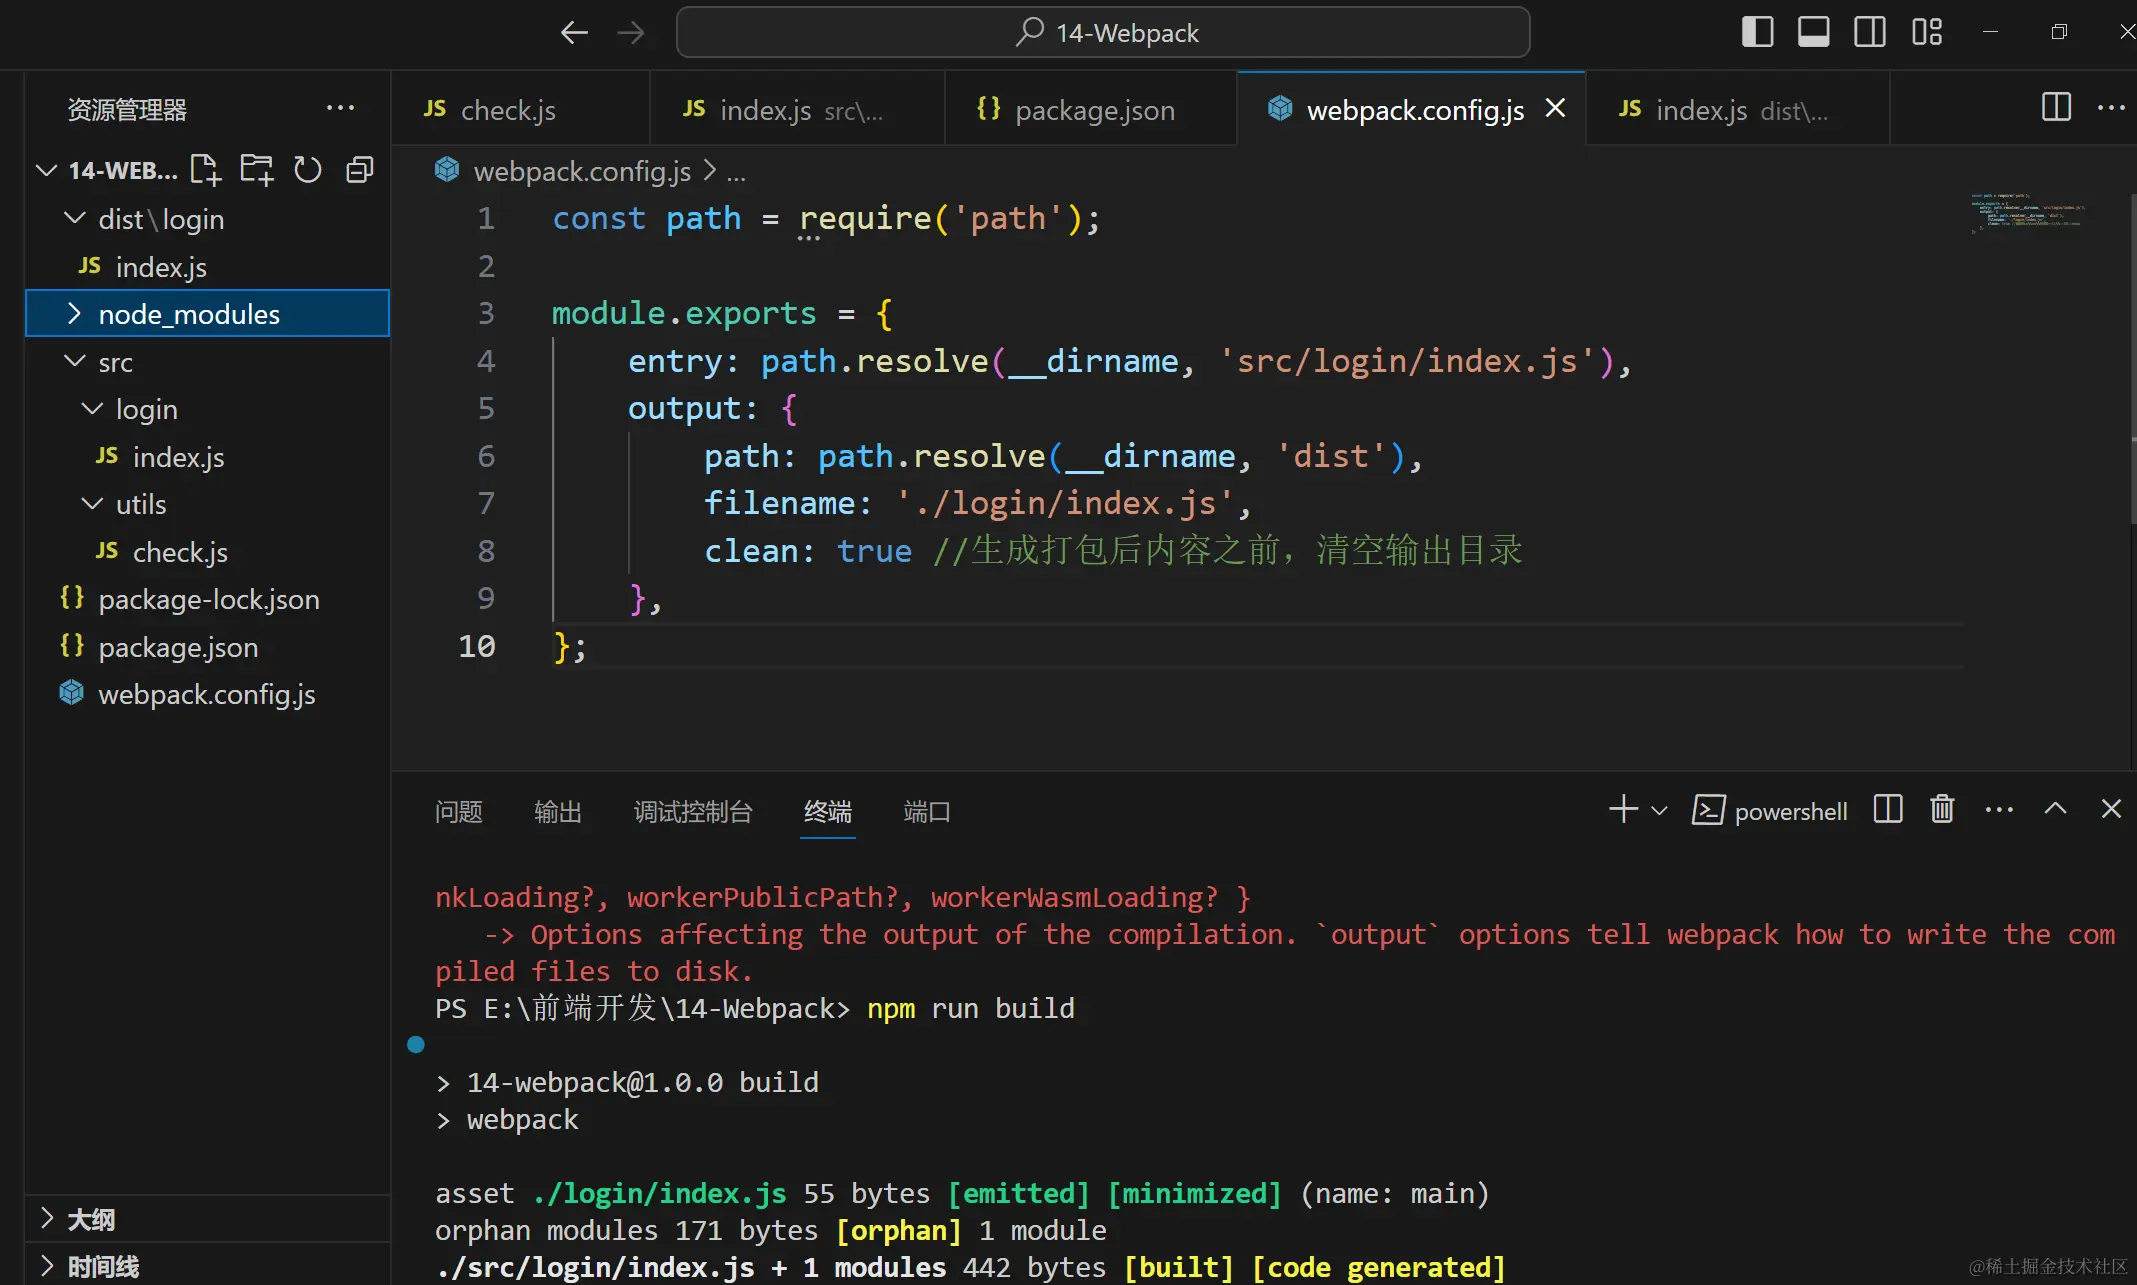Expand the 大纲 outline section
Viewport: 2137px width, 1285px height.
pos(207,1219)
